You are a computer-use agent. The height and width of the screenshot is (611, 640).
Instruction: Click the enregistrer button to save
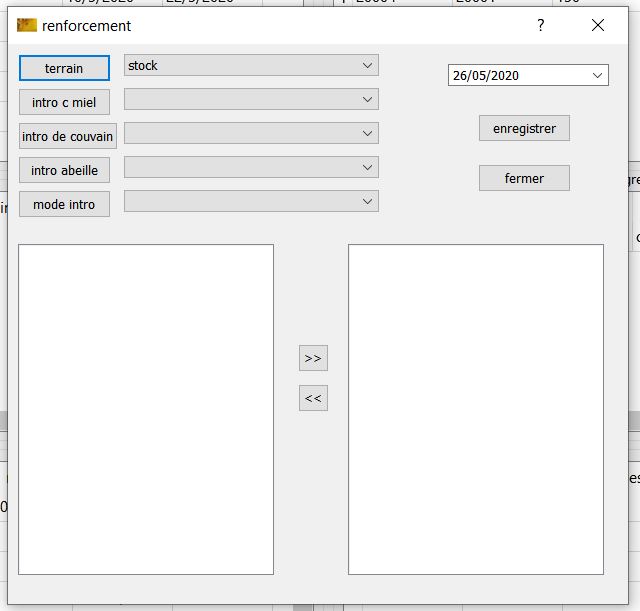click(x=524, y=128)
